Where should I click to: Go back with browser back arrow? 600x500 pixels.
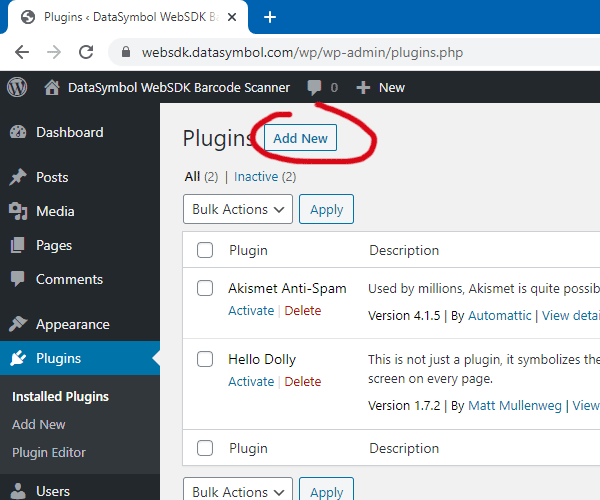pyautogui.click(x=22, y=52)
